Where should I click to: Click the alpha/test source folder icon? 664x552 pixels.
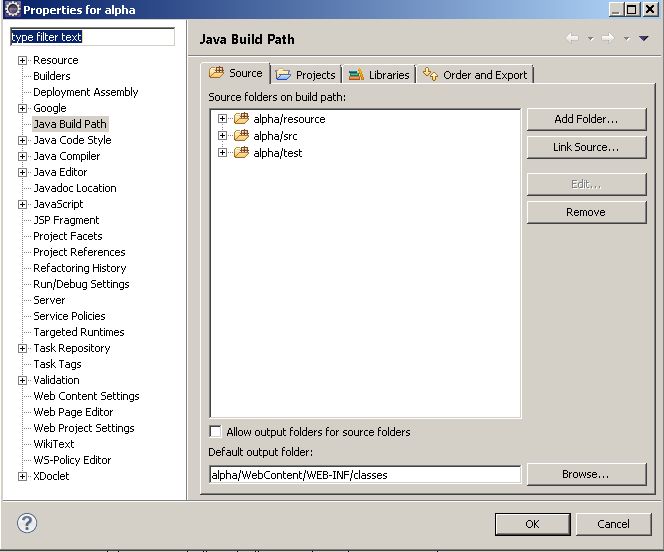tap(242, 152)
